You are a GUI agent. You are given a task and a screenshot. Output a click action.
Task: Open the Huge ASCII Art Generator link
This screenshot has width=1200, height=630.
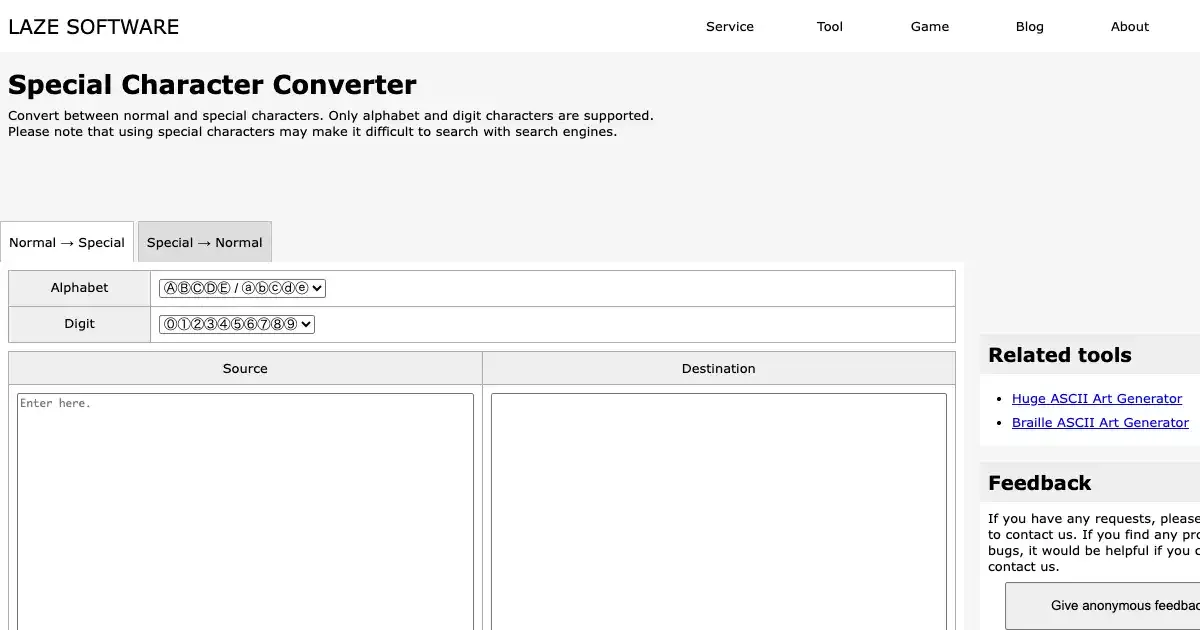click(1096, 399)
